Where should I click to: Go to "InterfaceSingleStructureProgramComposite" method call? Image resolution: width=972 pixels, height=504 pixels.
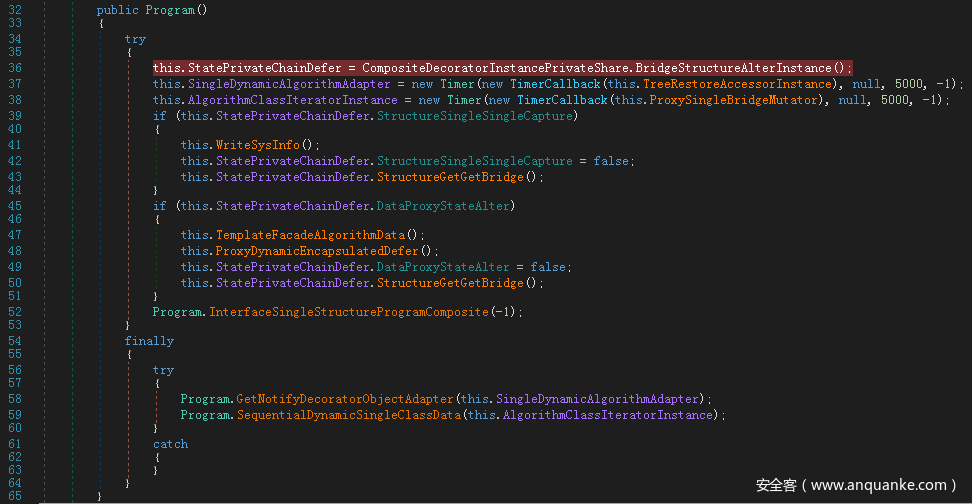pyautogui.click(x=348, y=312)
